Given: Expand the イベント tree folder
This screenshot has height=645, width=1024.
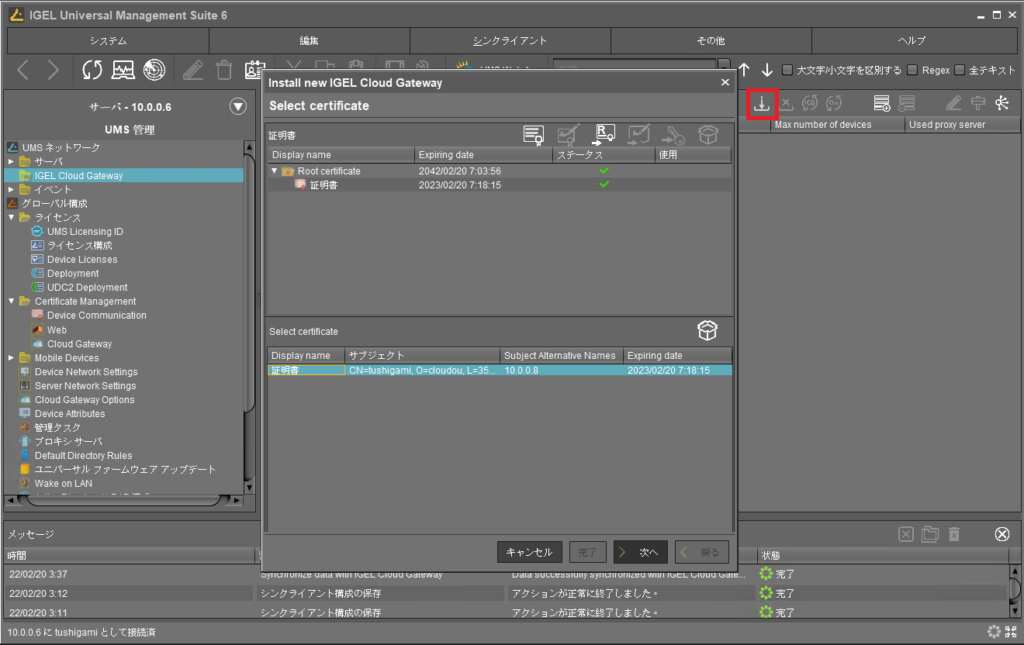Looking at the screenshot, I should [x=11, y=189].
